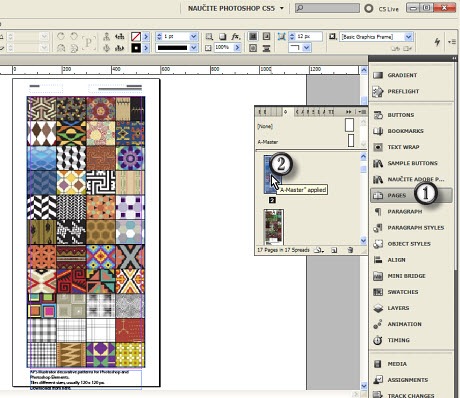
Task: Click the Pages panel button
Action: coord(411,195)
